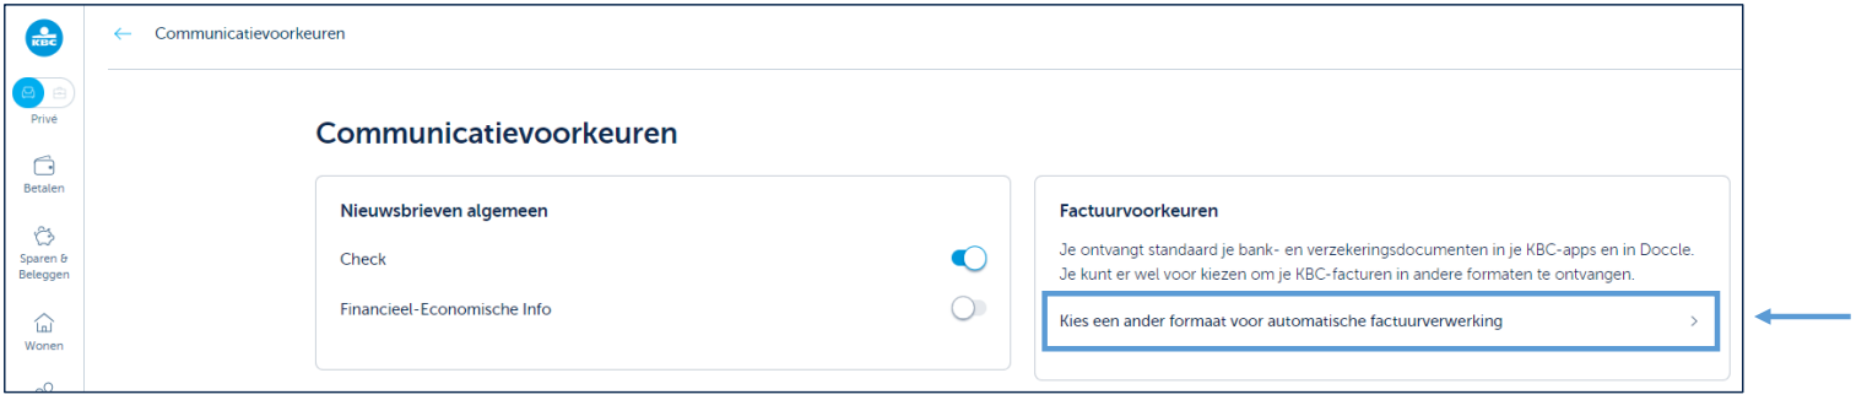
Task: Click the 'Financieel-Economische Info' label text
Action: 445,309
